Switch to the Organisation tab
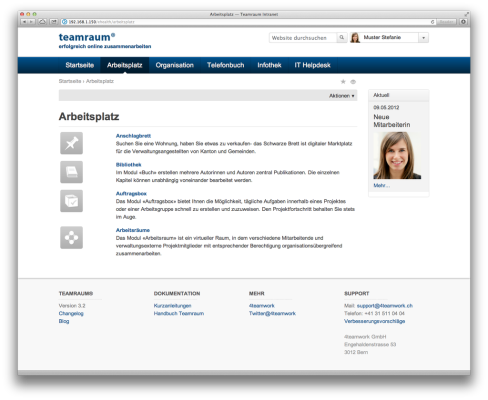This screenshot has width=488, height=400. click(175, 65)
